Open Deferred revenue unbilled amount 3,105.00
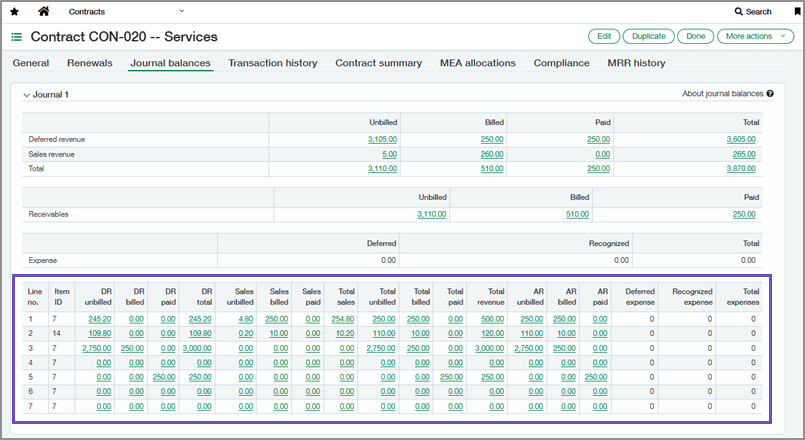This screenshot has width=805, height=440. (382, 139)
